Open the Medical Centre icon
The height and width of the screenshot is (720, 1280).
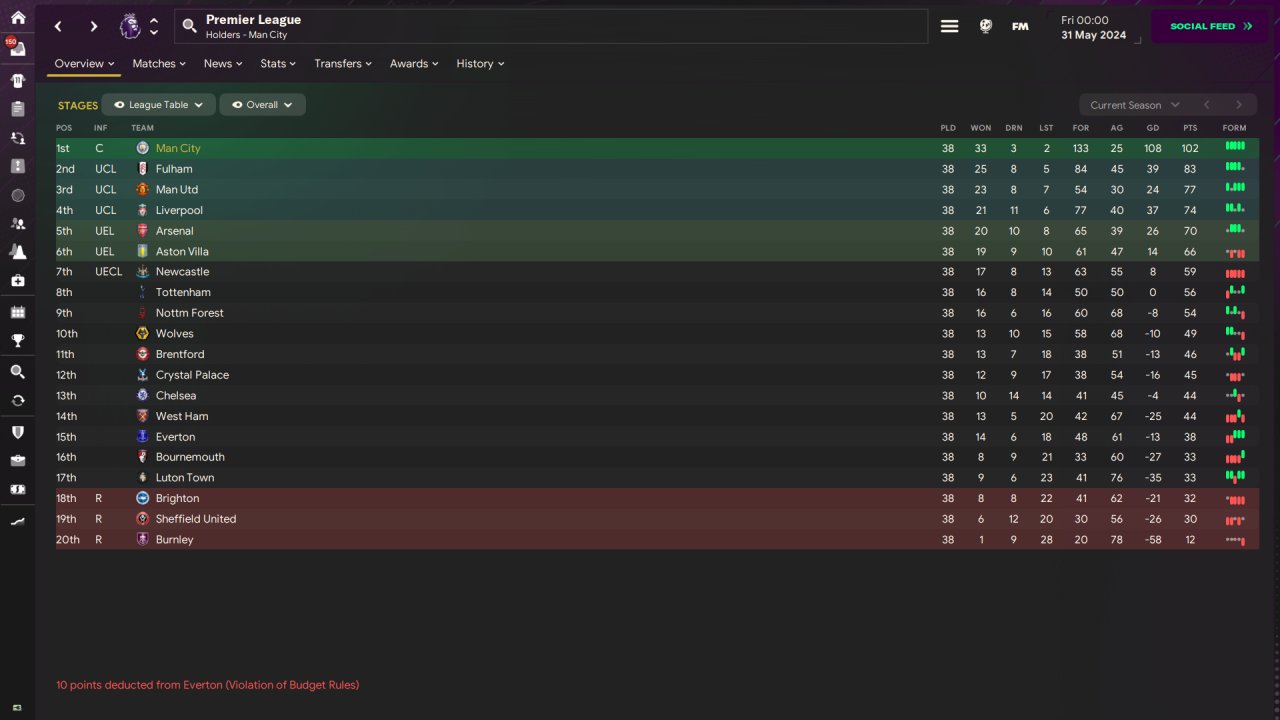(18, 280)
